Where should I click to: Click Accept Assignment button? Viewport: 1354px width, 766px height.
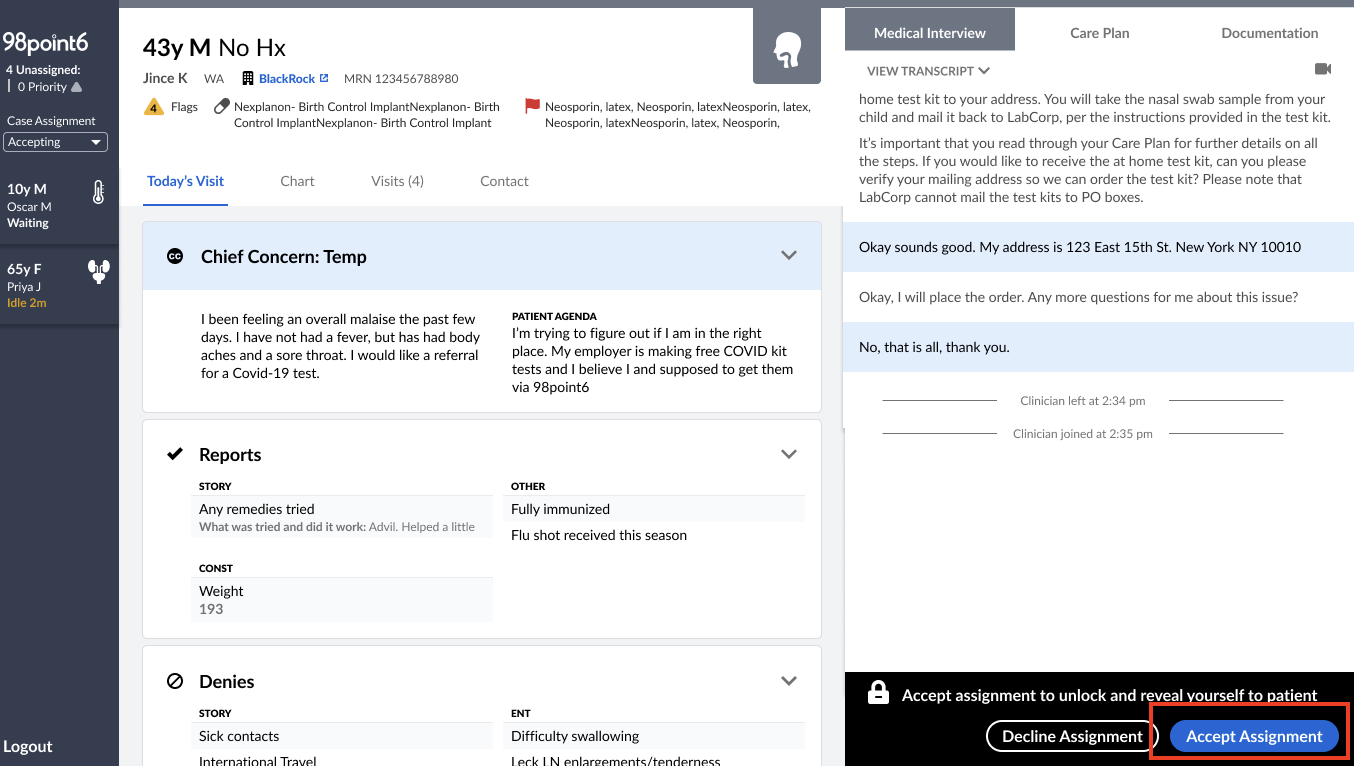(1254, 736)
